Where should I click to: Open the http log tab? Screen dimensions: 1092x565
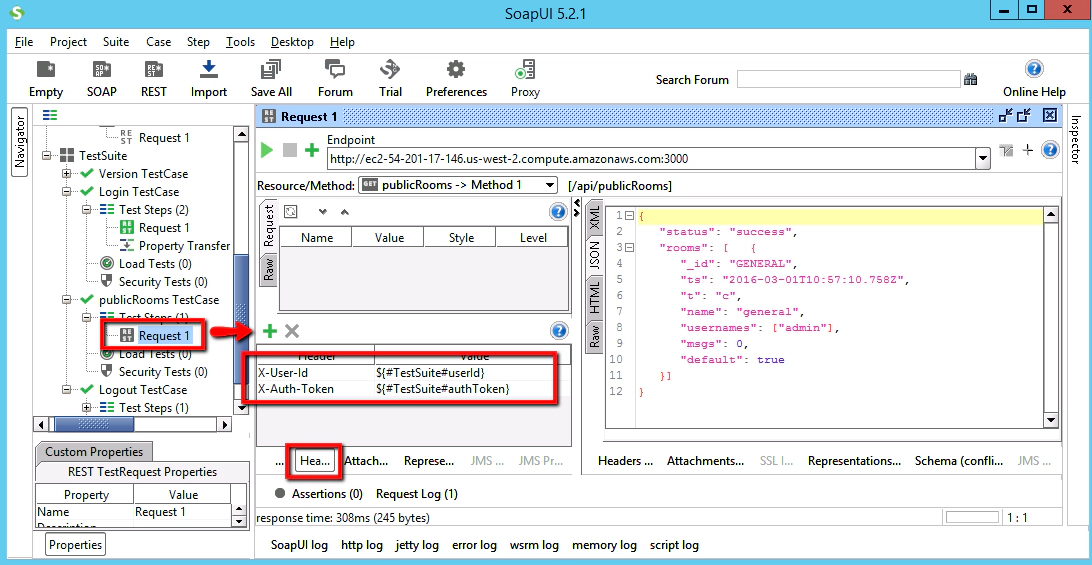point(362,545)
